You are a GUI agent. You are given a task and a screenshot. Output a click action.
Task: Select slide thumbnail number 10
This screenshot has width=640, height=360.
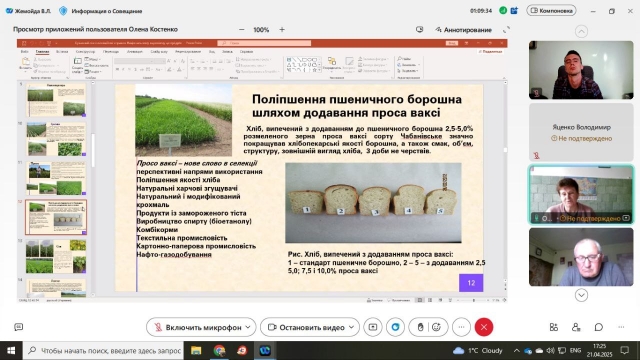click(56, 139)
